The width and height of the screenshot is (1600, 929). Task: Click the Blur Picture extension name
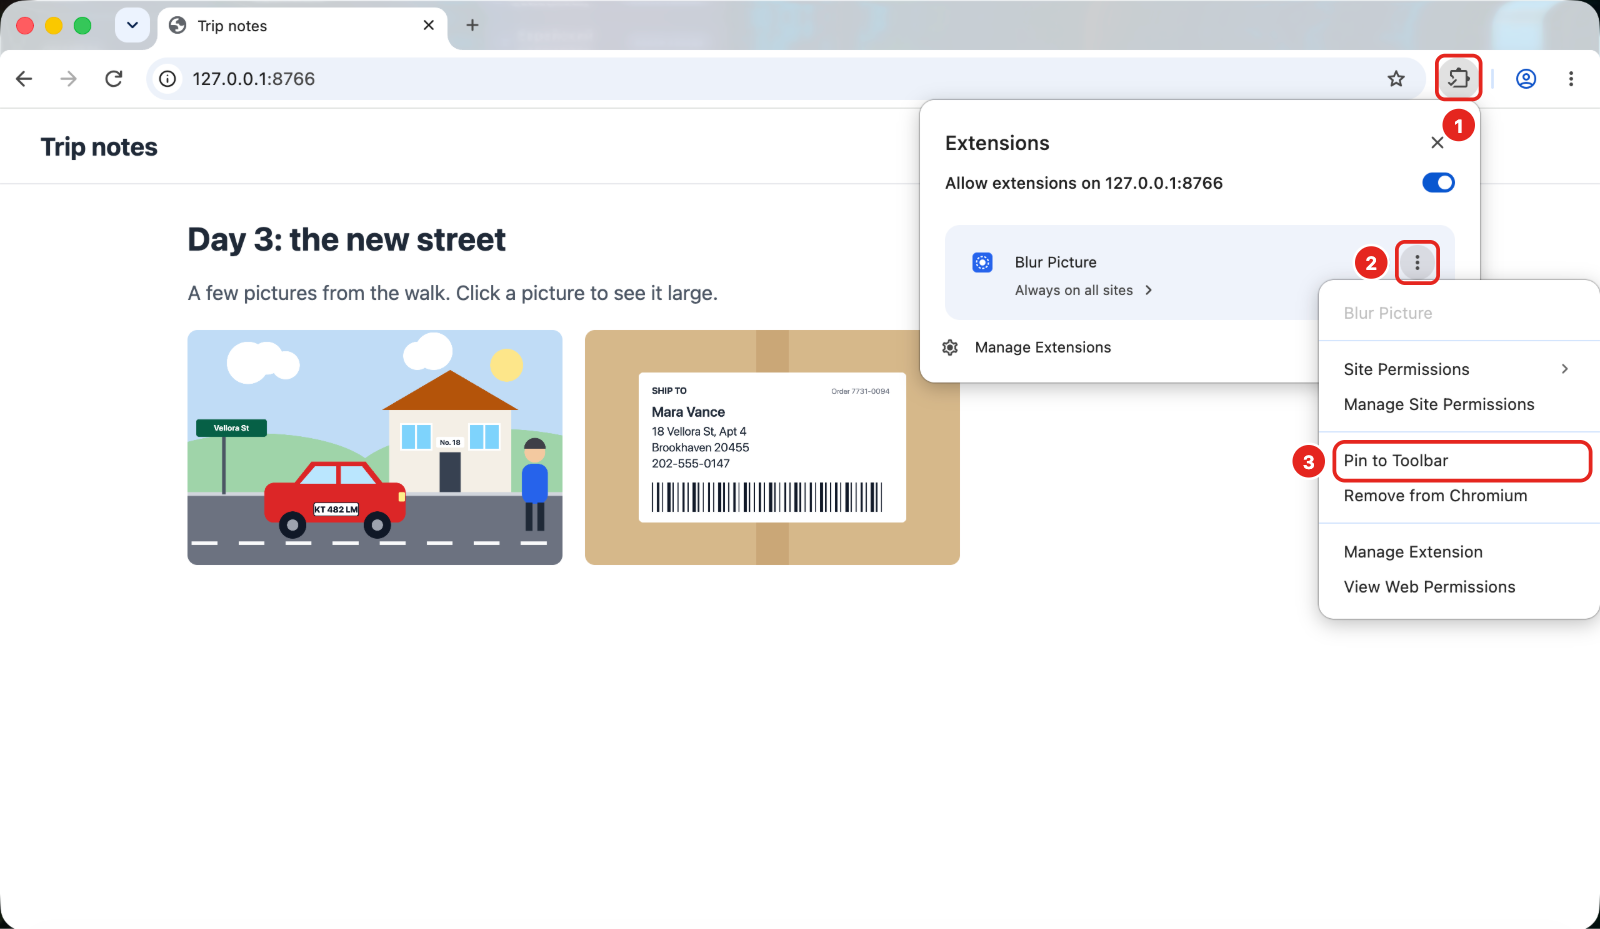pyautogui.click(x=1056, y=262)
